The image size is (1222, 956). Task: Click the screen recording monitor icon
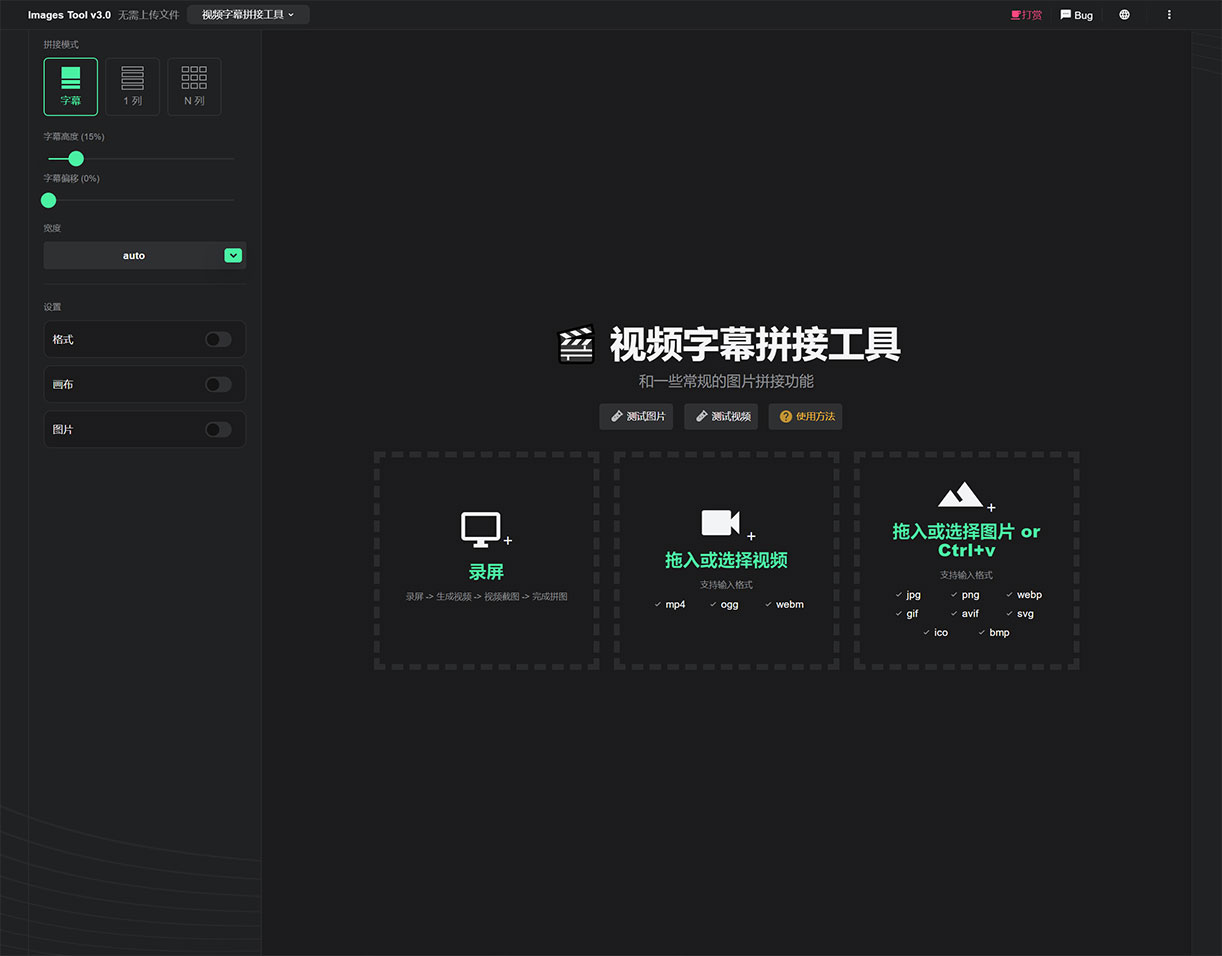[x=481, y=529]
